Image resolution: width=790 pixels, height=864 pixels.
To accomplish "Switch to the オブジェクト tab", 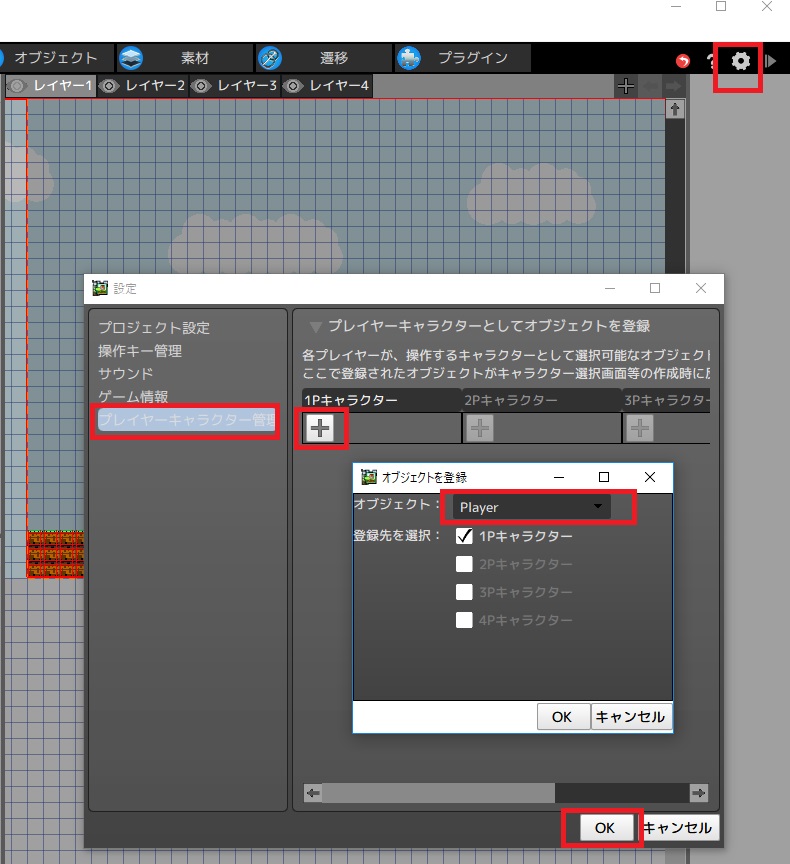I will pyautogui.click(x=55, y=58).
